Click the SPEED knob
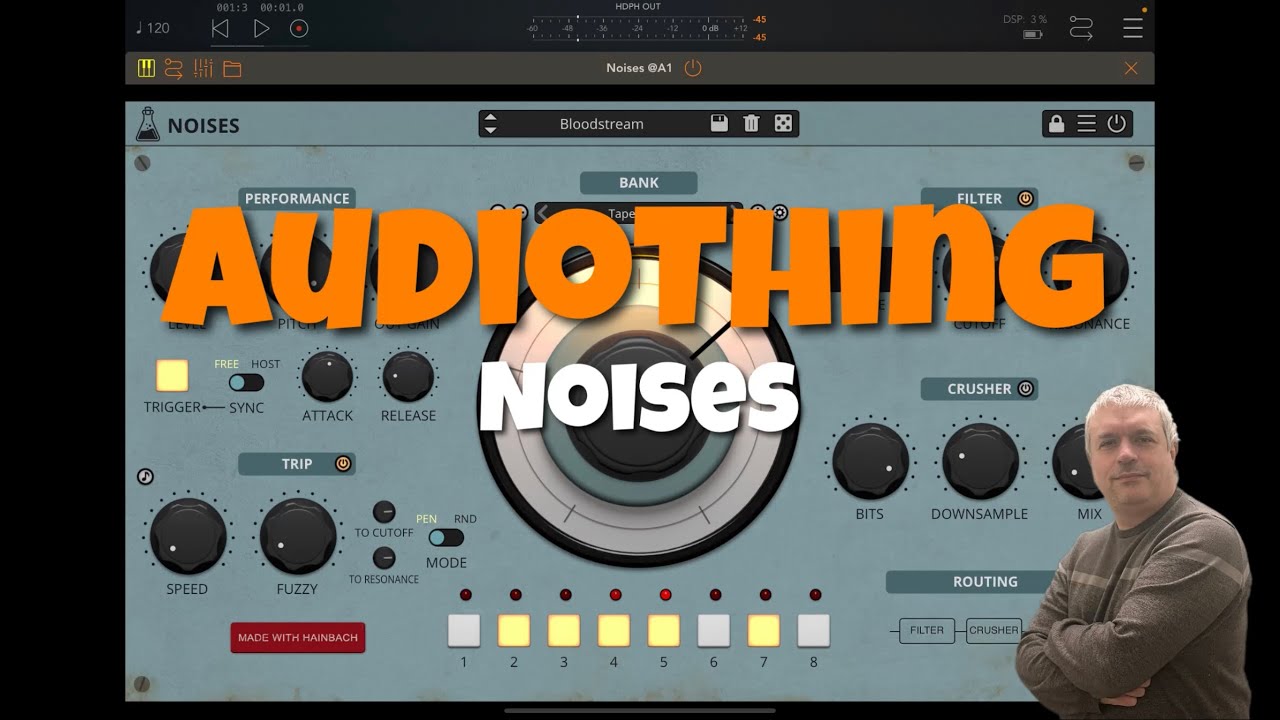The image size is (1280, 720). (x=187, y=536)
